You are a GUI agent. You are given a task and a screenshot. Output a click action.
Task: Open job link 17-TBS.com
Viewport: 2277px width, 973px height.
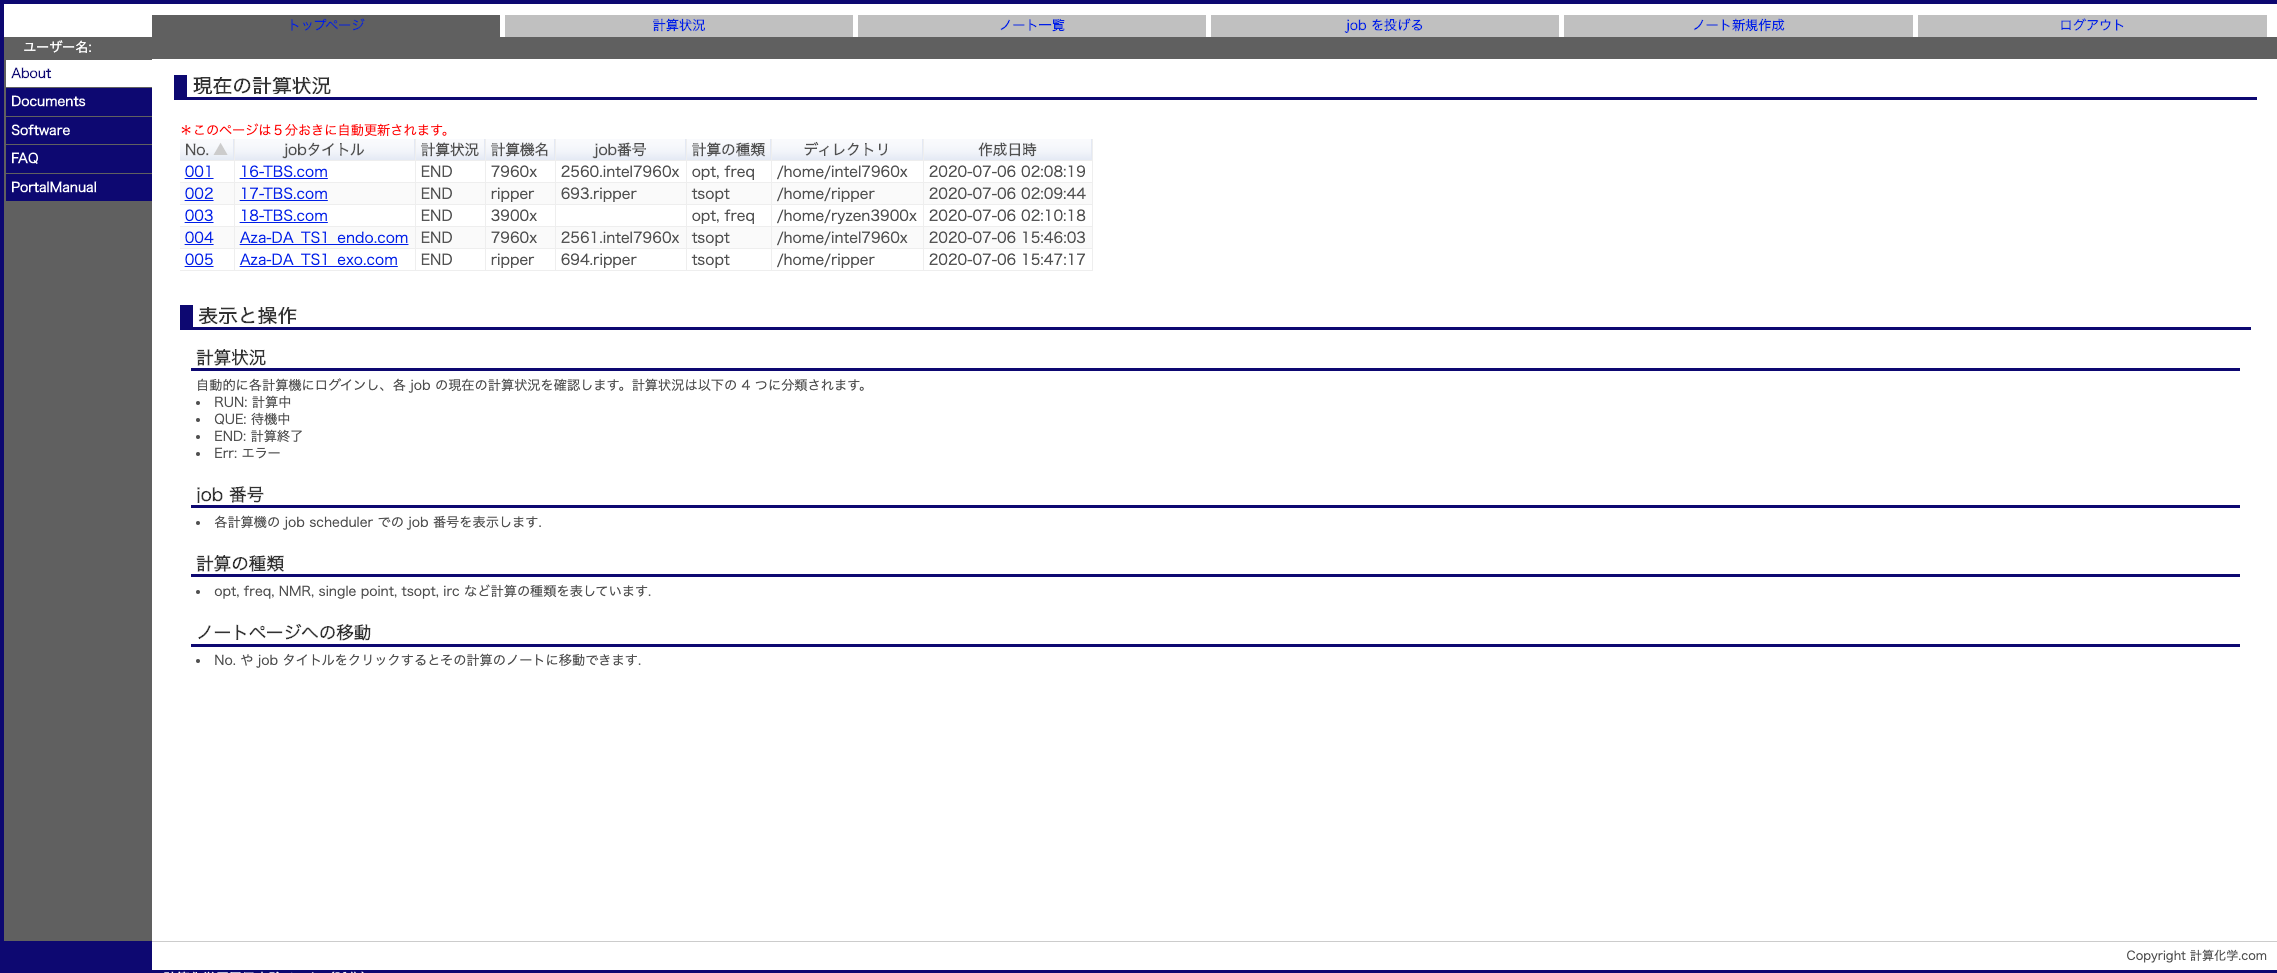(x=284, y=194)
